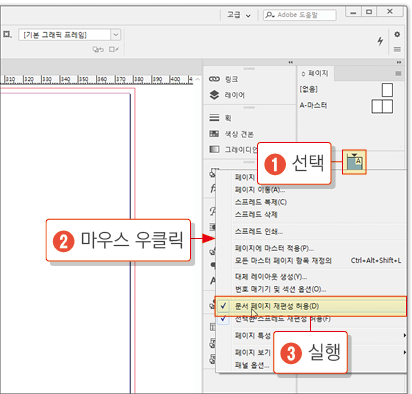This screenshot has width=412, height=394.
Task: Toggle 선택한 스프레드 재편성 허용(F) checkmark
Action: (x=224, y=318)
